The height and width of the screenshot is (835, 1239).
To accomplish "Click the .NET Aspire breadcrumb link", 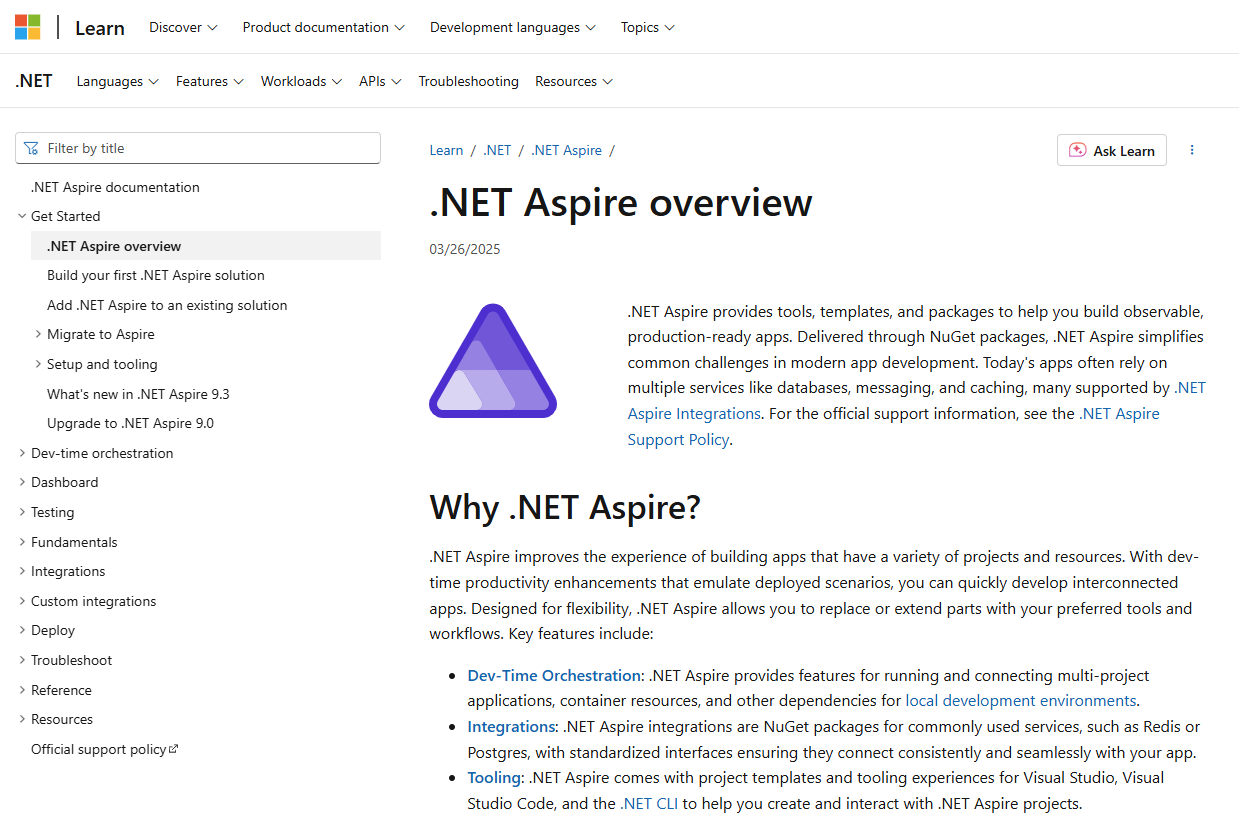I will [566, 150].
